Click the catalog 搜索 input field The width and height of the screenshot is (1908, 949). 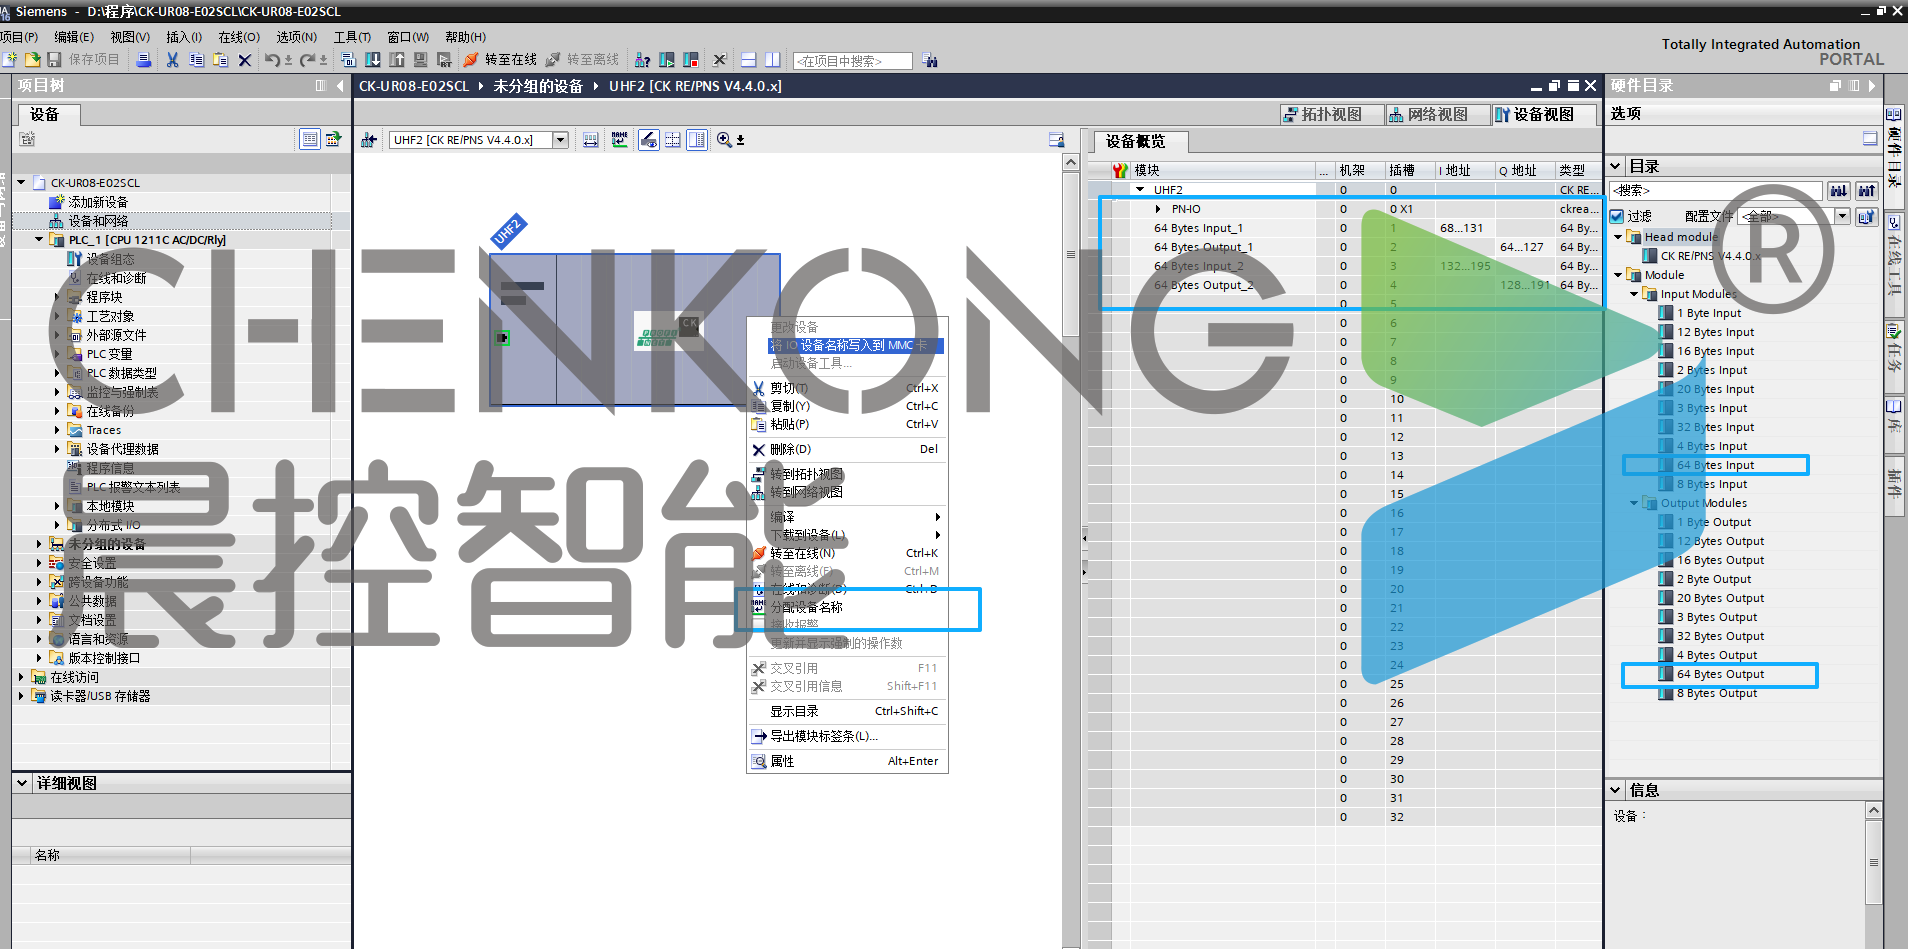coord(1716,190)
